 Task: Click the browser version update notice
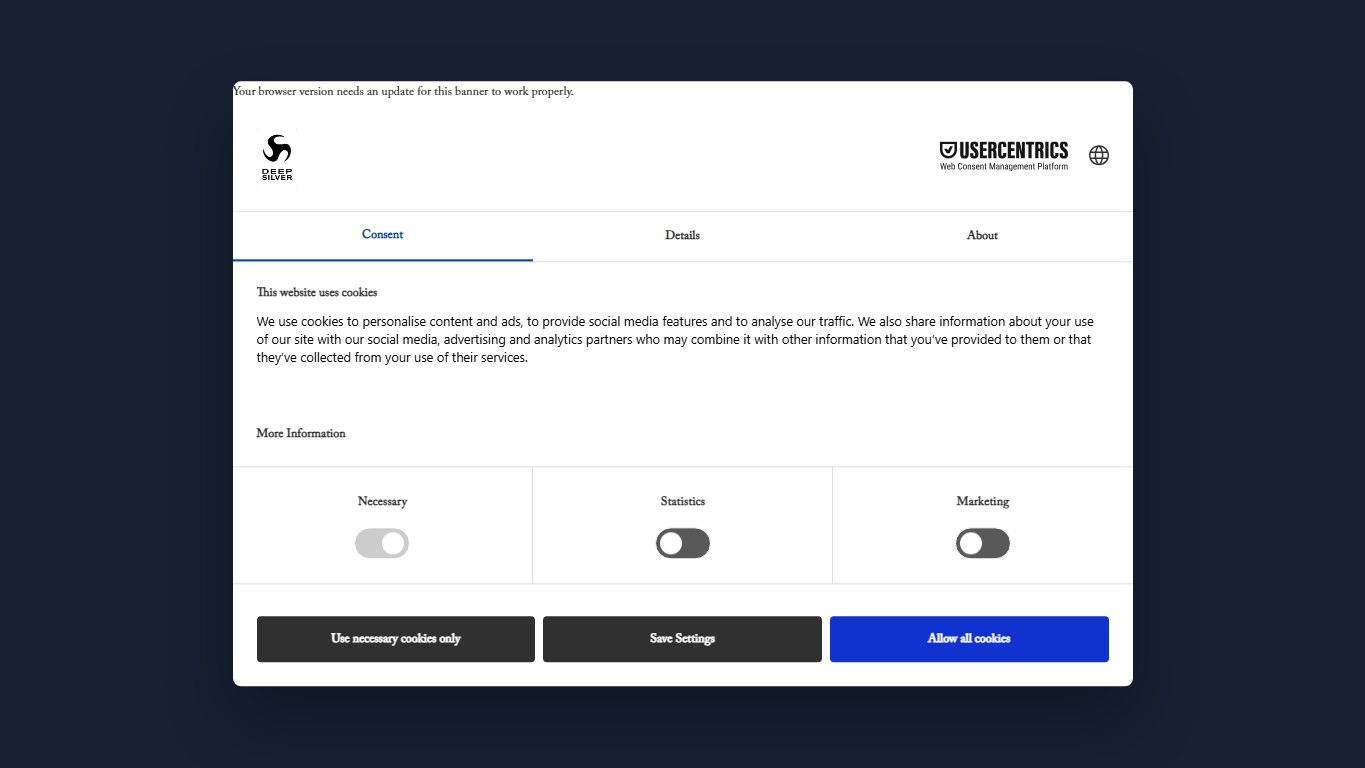[403, 91]
